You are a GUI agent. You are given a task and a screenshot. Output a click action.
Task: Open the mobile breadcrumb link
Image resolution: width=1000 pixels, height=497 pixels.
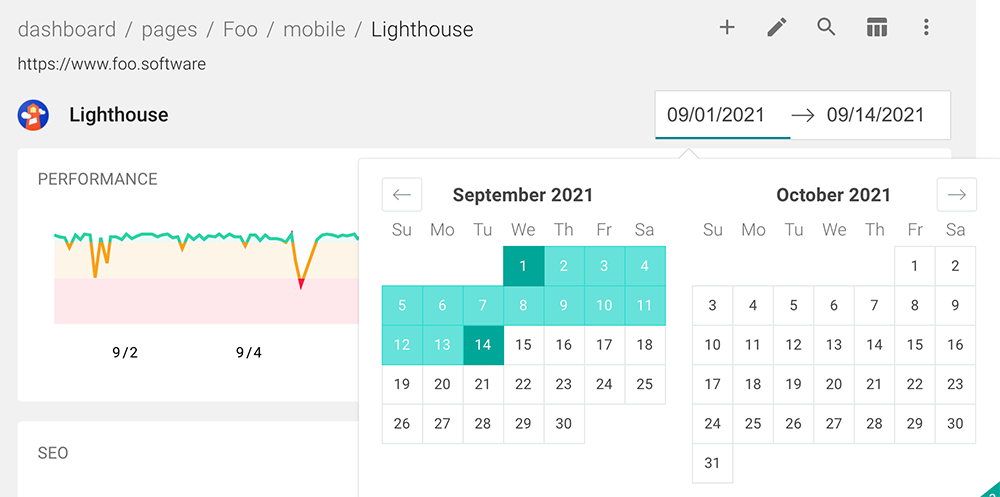pyautogui.click(x=314, y=29)
